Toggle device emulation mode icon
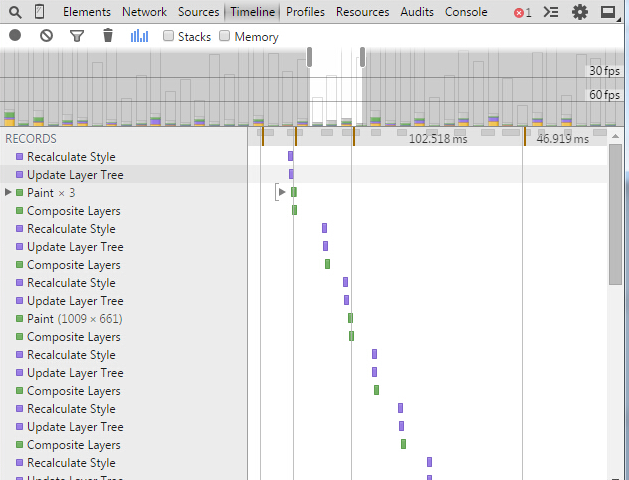The width and height of the screenshot is (629, 480). pos(39,12)
